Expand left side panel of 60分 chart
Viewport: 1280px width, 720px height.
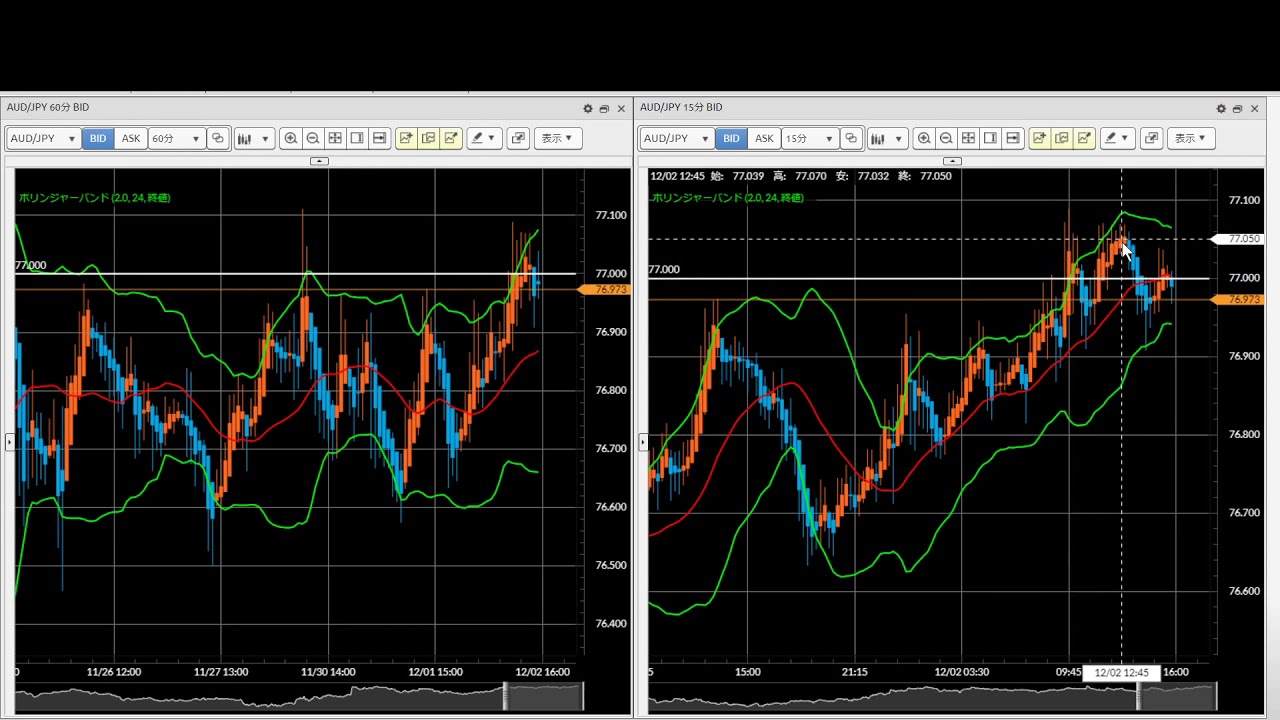click(x=10, y=440)
